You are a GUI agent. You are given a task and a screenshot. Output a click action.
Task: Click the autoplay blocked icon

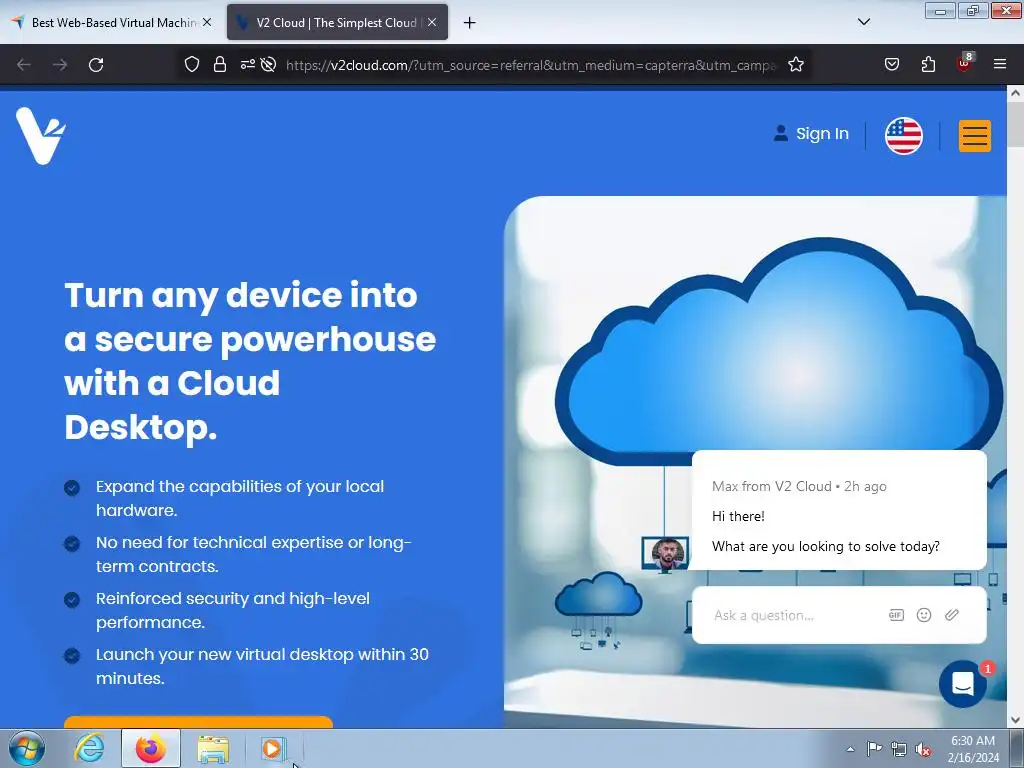click(x=268, y=65)
